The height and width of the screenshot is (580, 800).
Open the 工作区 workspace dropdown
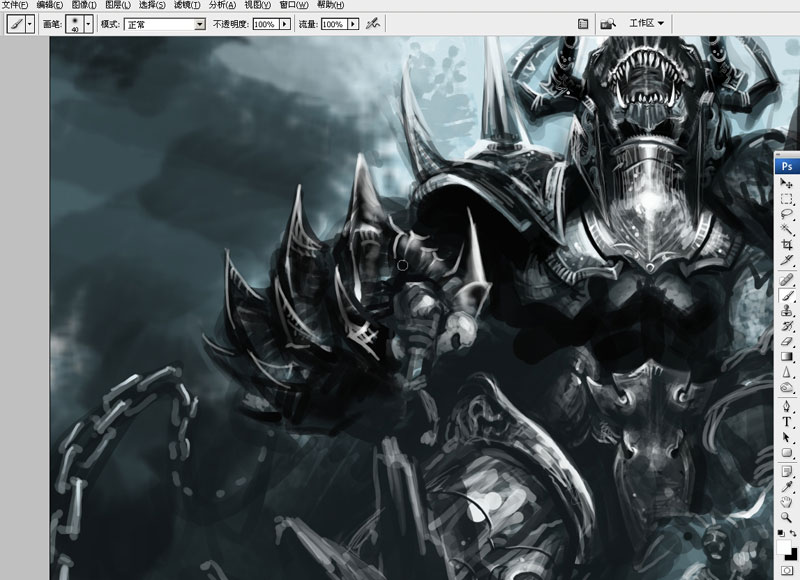pos(646,23)
